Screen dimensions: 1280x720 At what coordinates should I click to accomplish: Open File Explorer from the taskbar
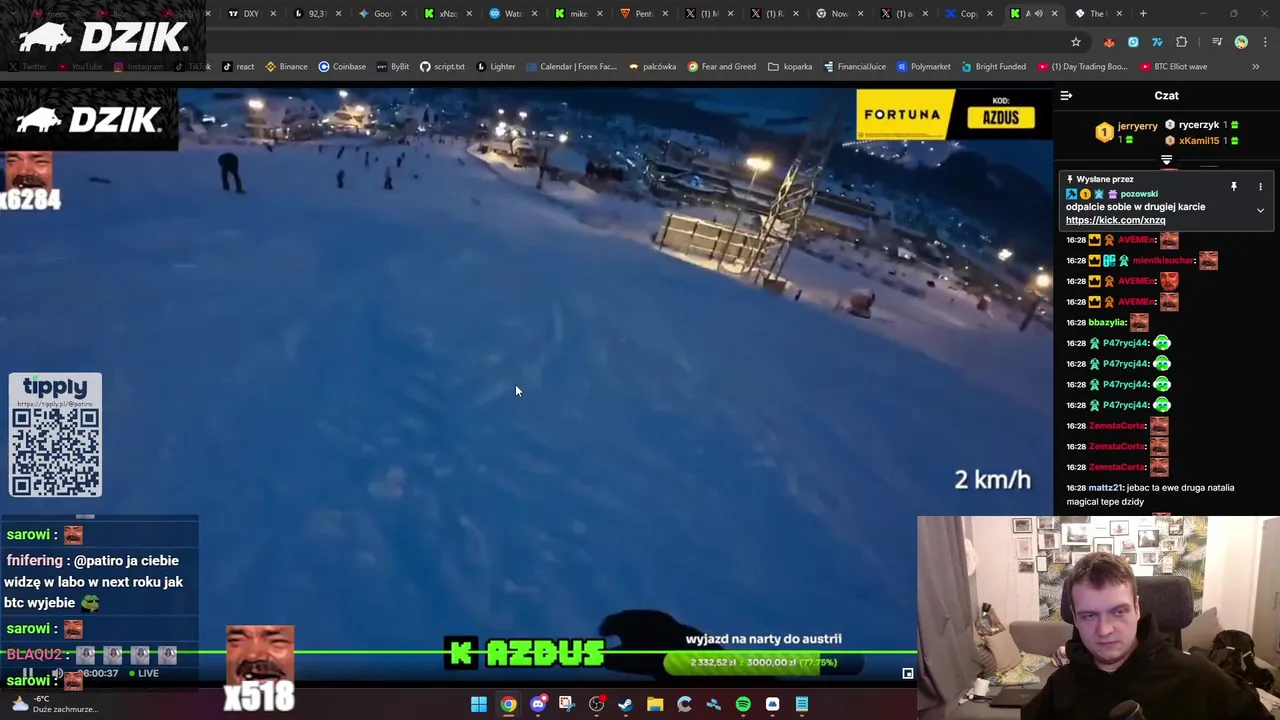tap(655, 704)
